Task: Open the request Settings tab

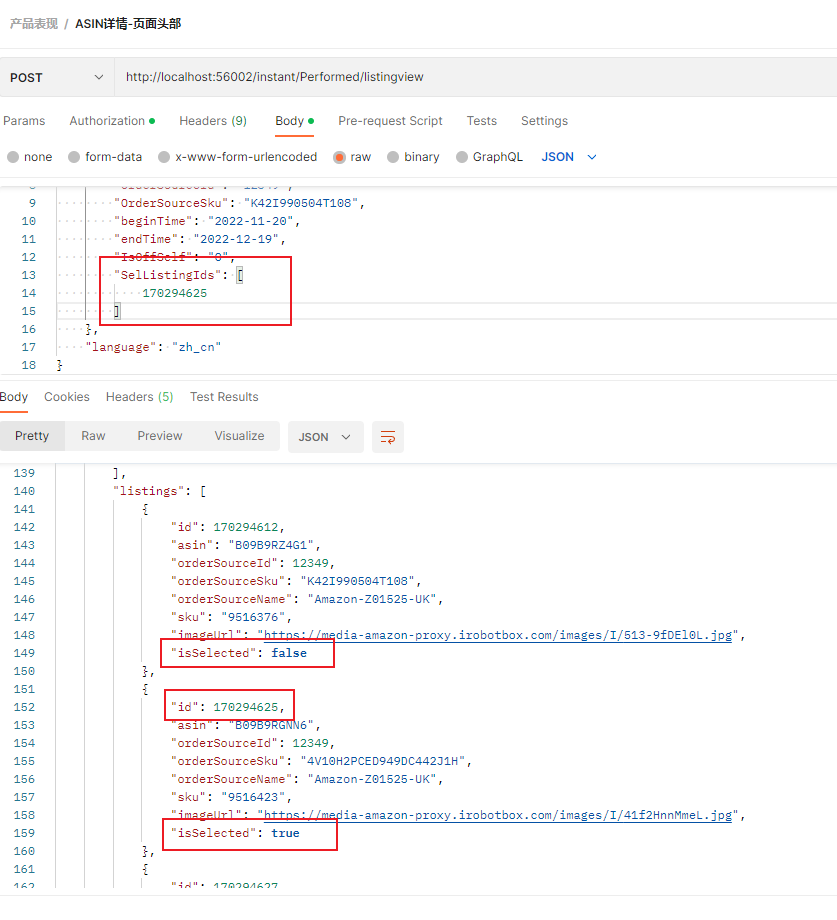Action: 544,121
